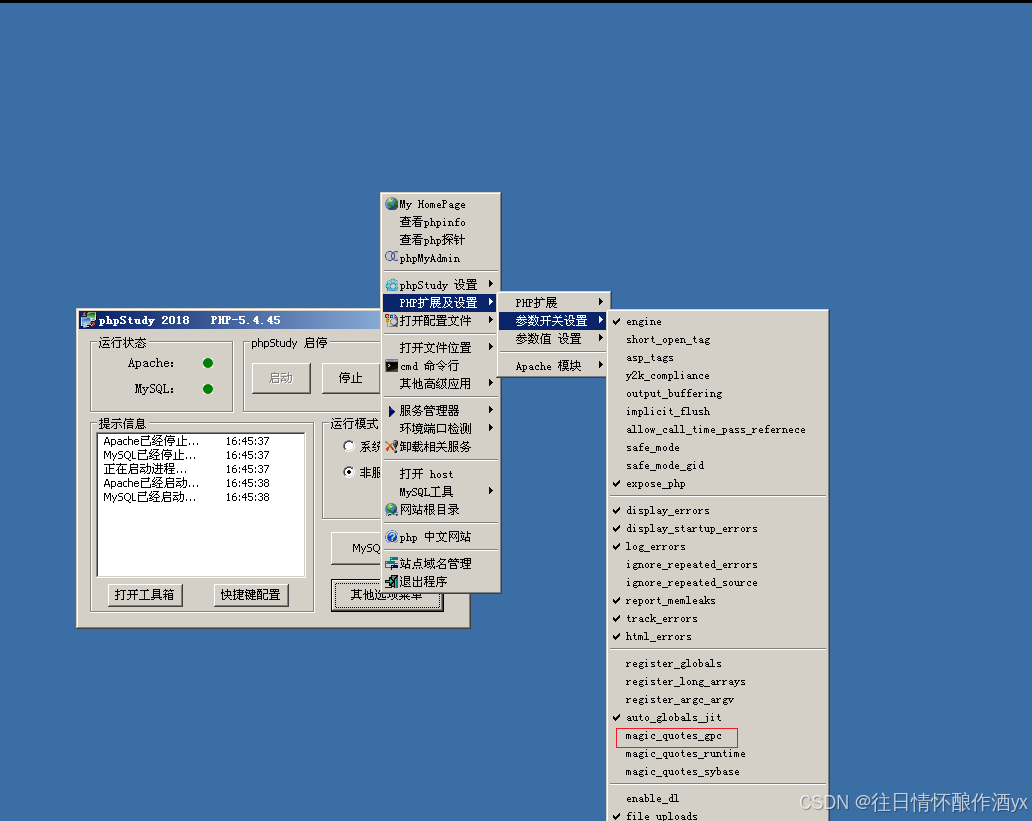Toggle safe_mode menu entry
Screen dimensions: 1032x821
717,447
